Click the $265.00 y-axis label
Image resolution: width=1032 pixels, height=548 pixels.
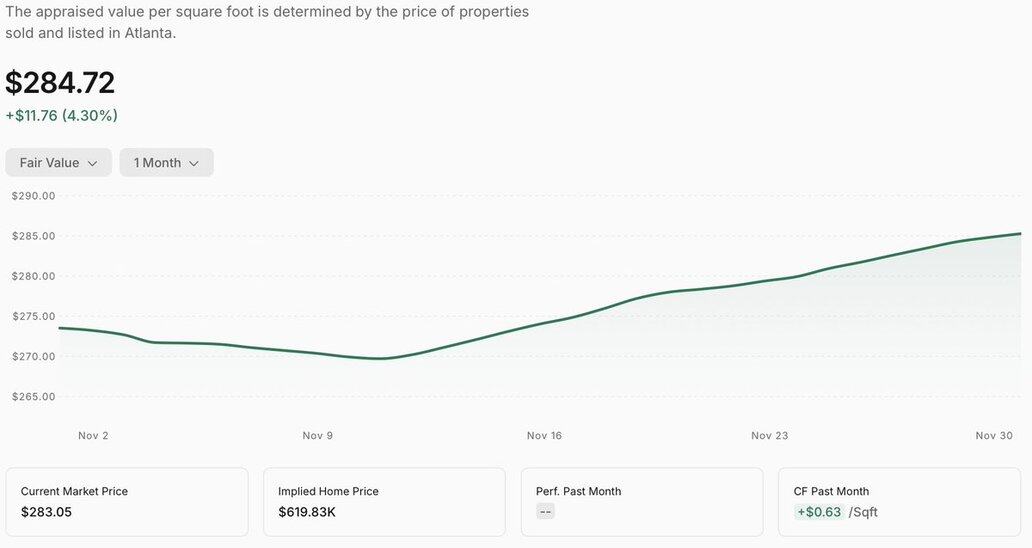point(33,397)
